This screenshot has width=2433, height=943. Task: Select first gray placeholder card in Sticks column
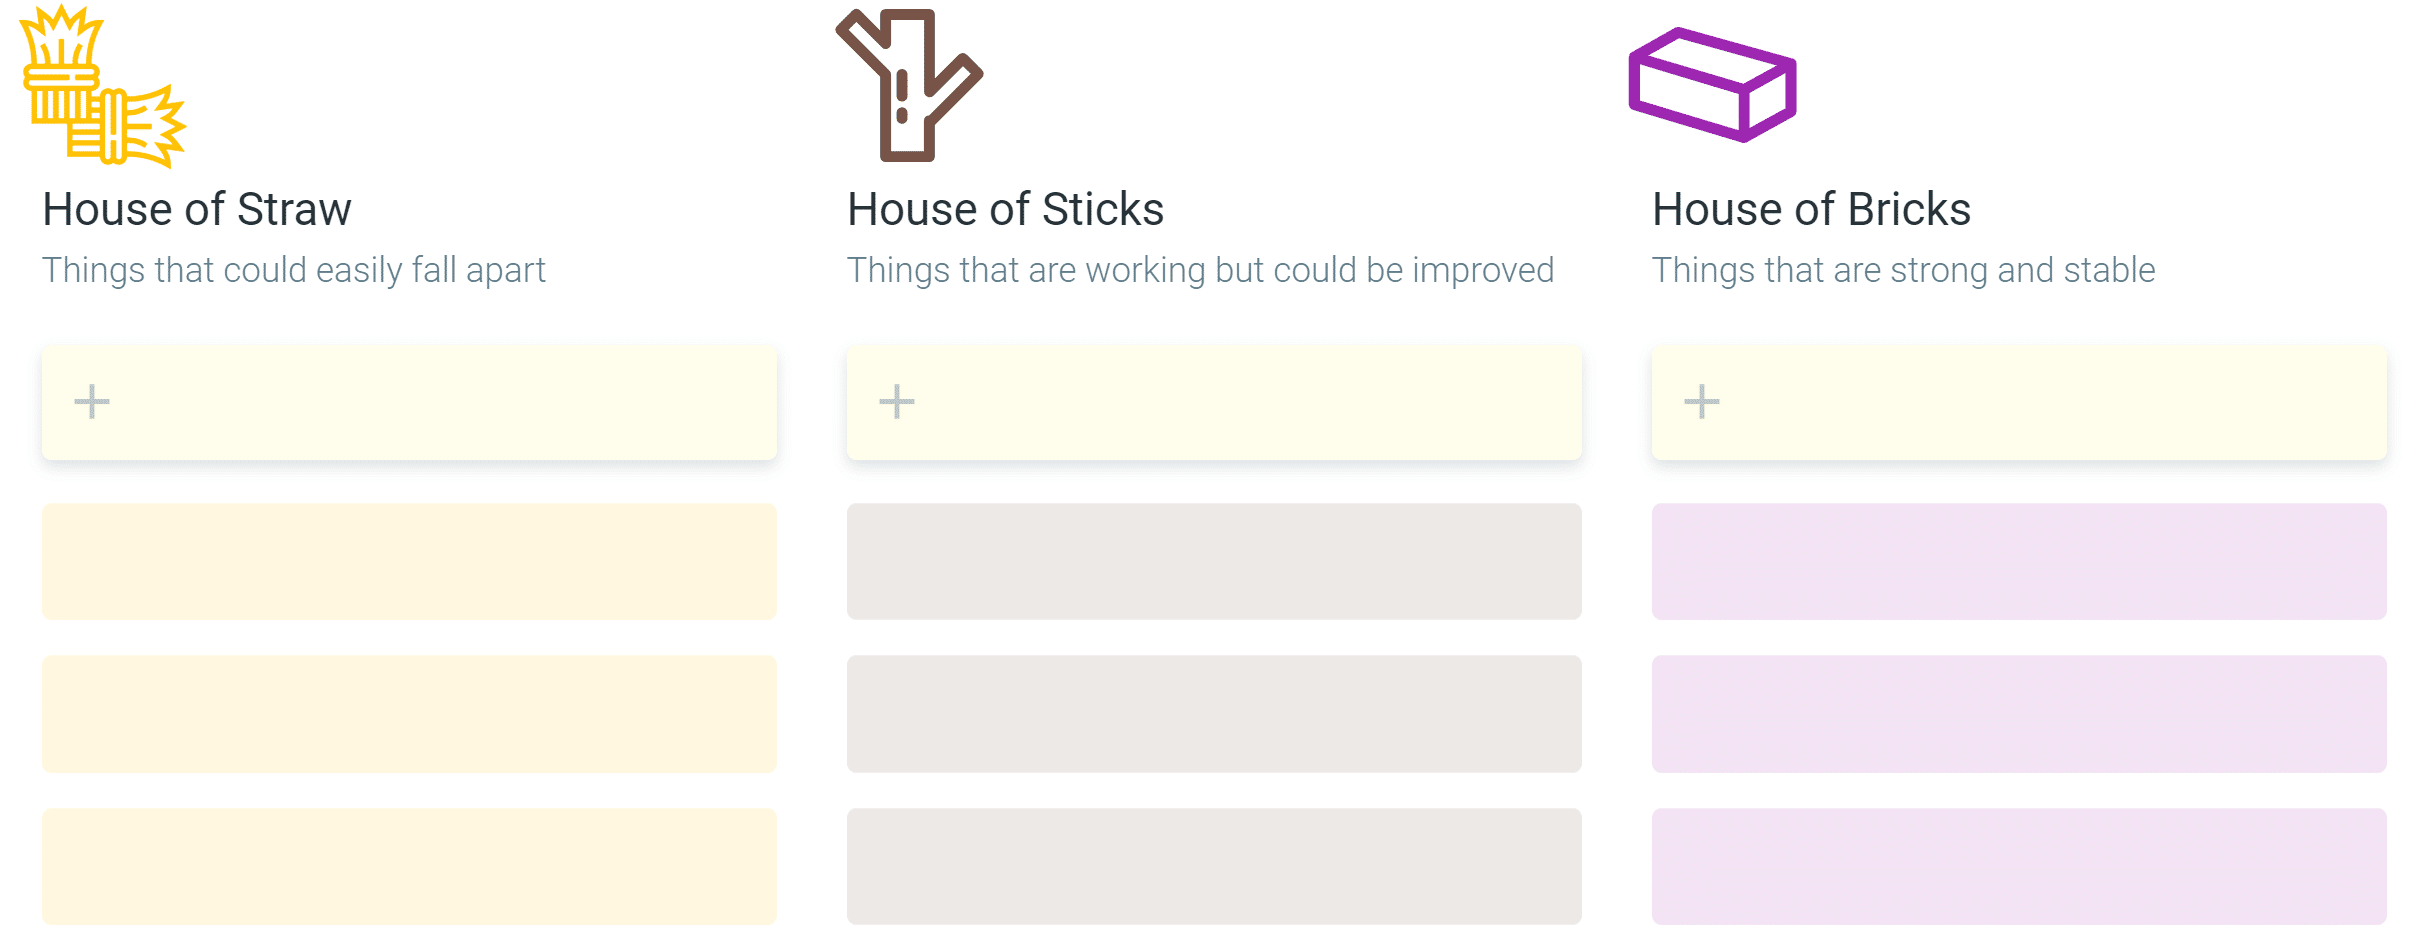pyautogui.click(x=1214, y=561)
